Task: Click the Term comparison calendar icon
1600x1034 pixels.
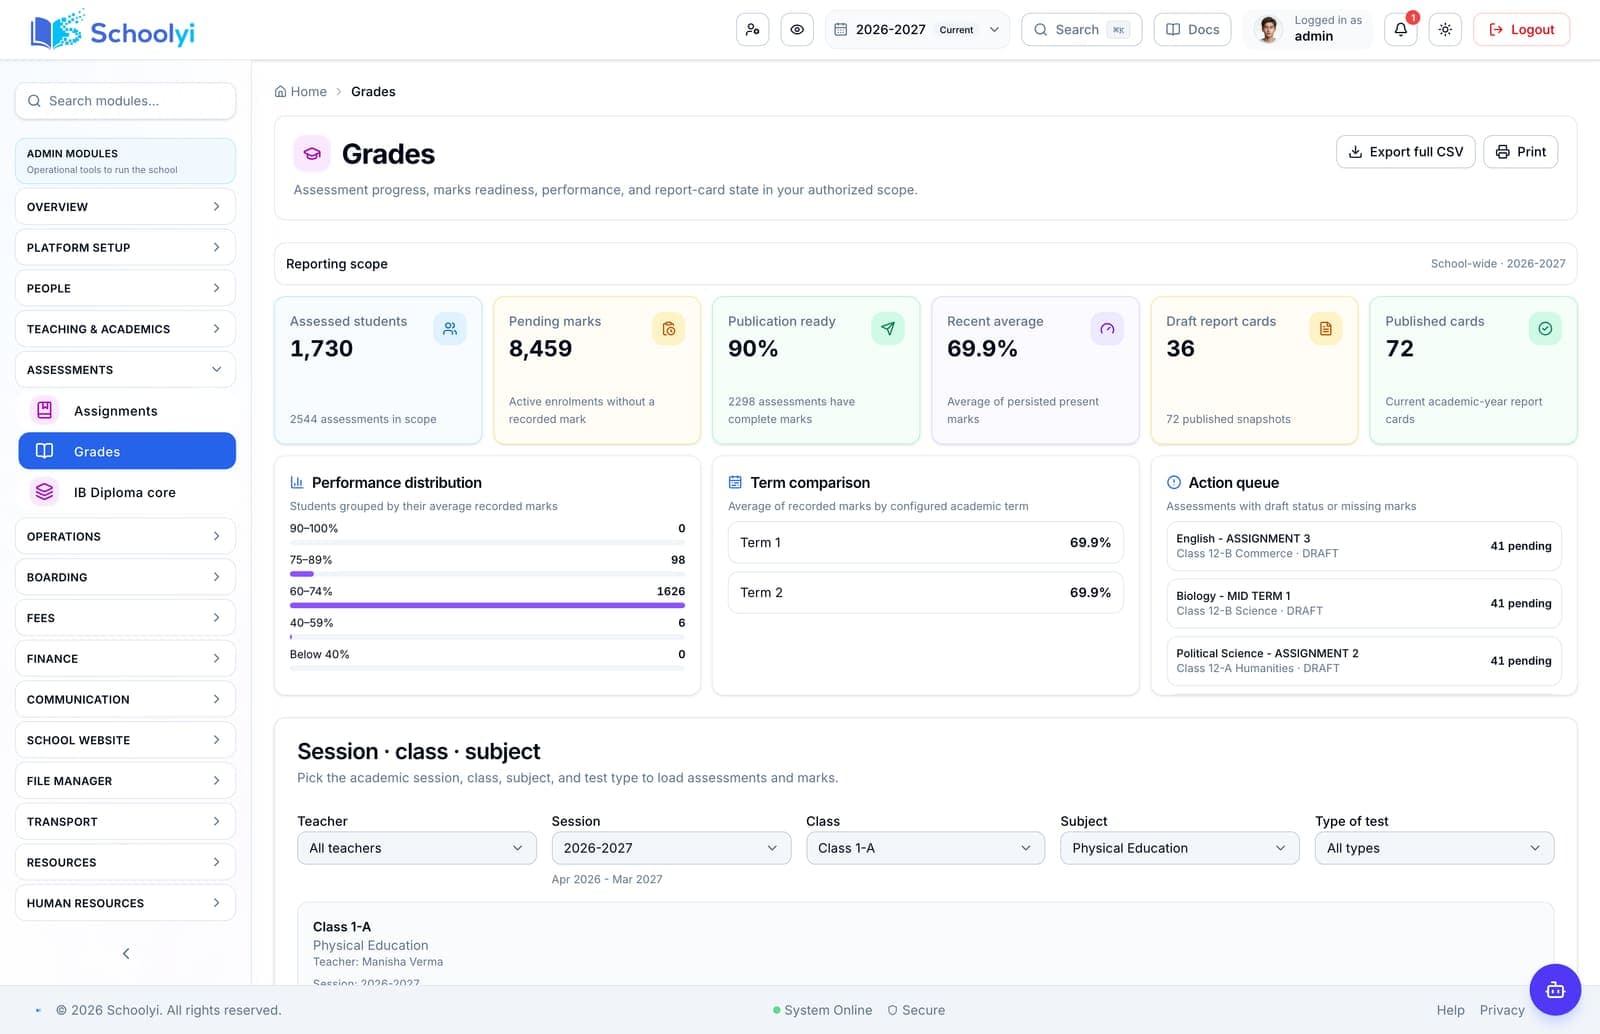Action: [735, 482]
